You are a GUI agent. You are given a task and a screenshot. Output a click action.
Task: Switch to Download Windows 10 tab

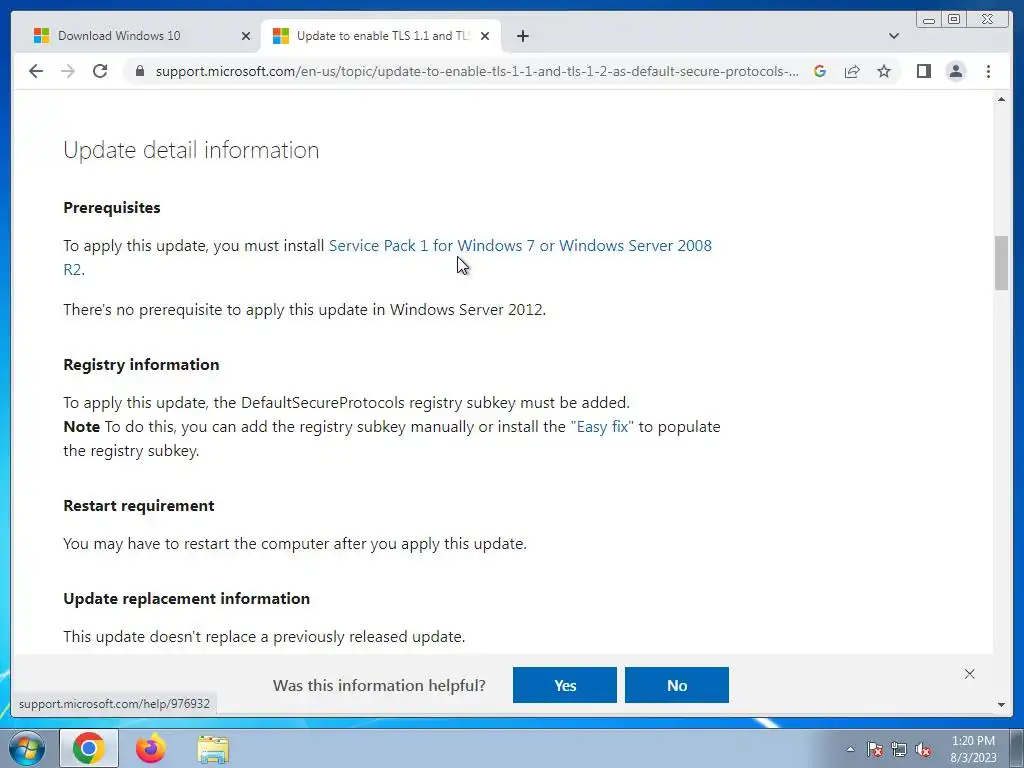(x=141, y=36)
